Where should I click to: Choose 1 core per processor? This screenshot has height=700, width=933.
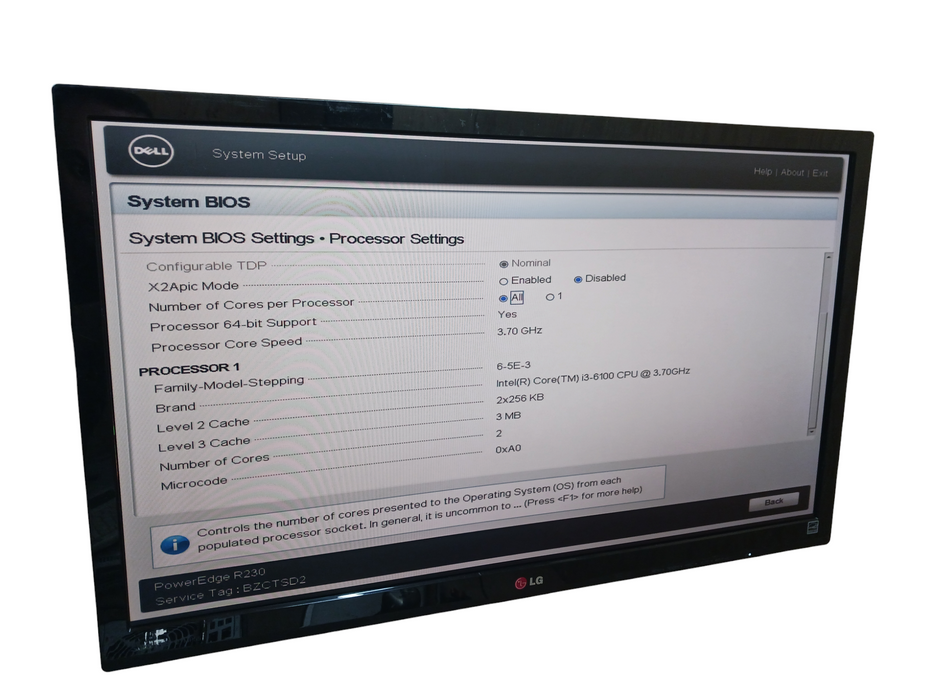point(550,296)
